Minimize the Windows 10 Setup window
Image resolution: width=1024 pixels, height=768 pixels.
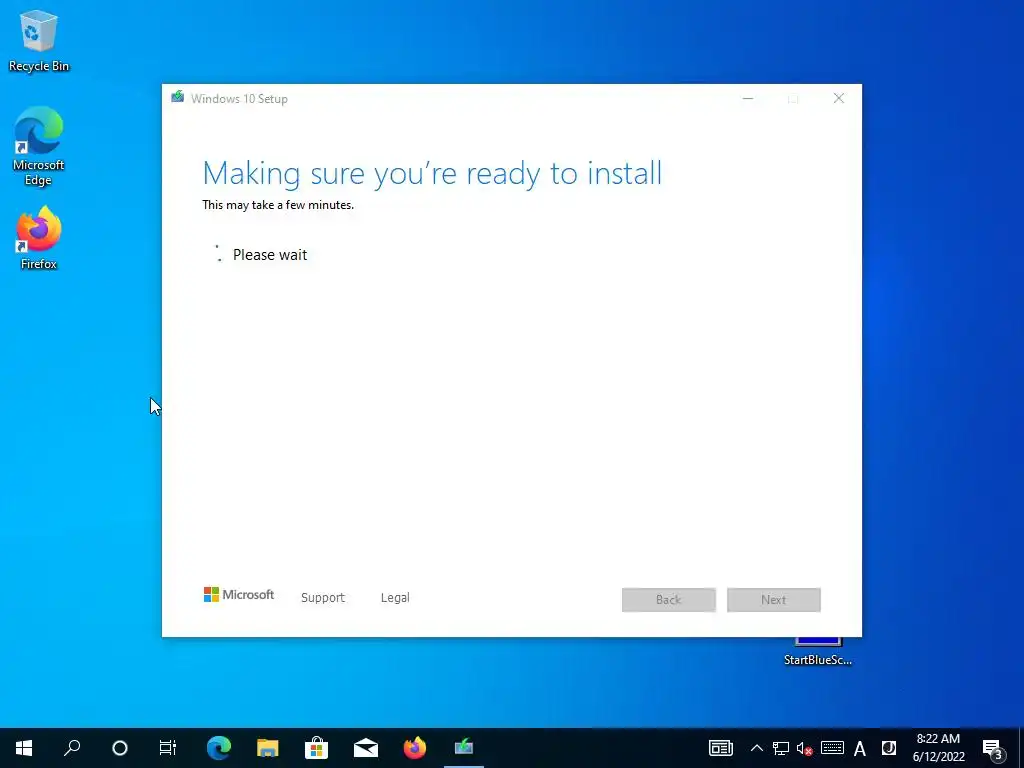point(748,99)
